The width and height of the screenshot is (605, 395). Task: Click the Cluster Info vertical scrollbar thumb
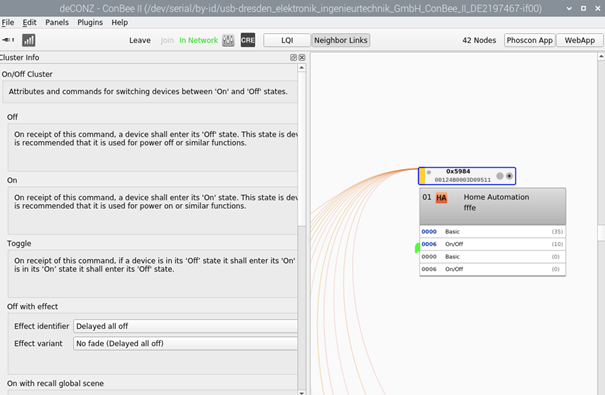coord(302,149)
